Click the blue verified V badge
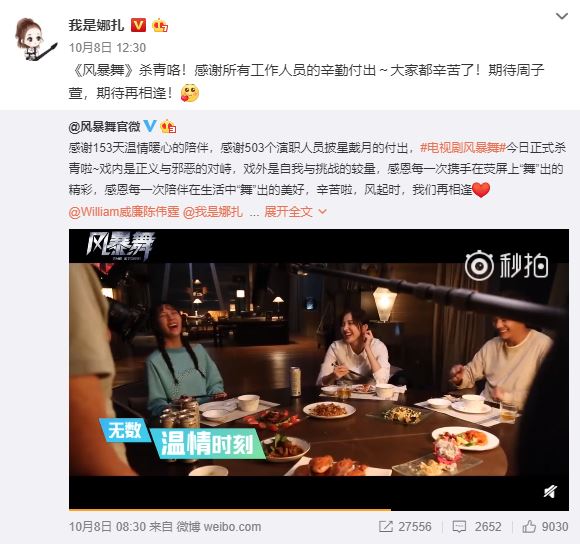 [x=150, y=126]
